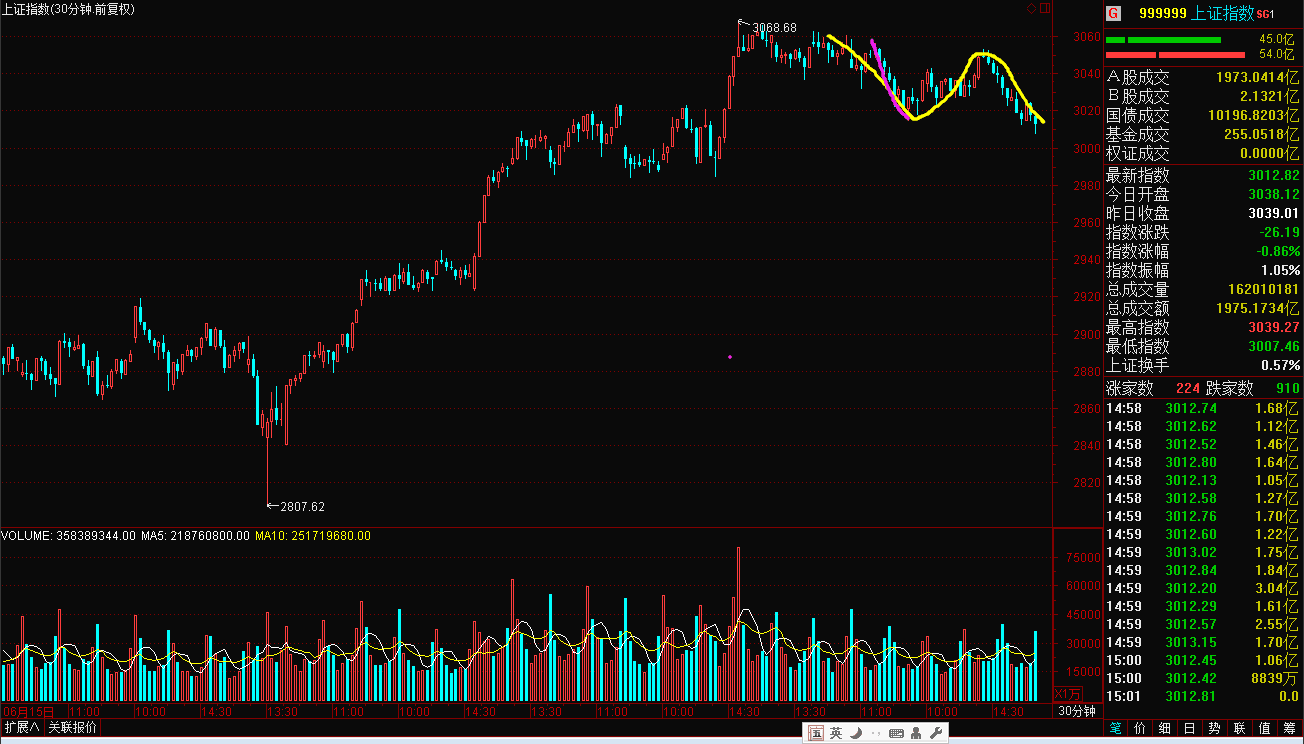The width and height of the screenshot is (1304, 744).
Task: Click the split-panel icon at chart top-right
Action: click(x=1046, y=8)
